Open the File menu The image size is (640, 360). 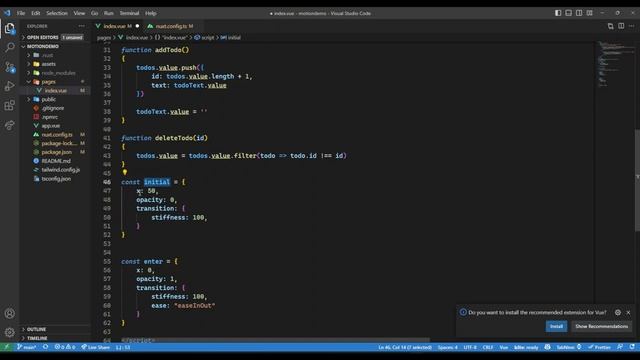pyautogui.click(x=21, y=13)
